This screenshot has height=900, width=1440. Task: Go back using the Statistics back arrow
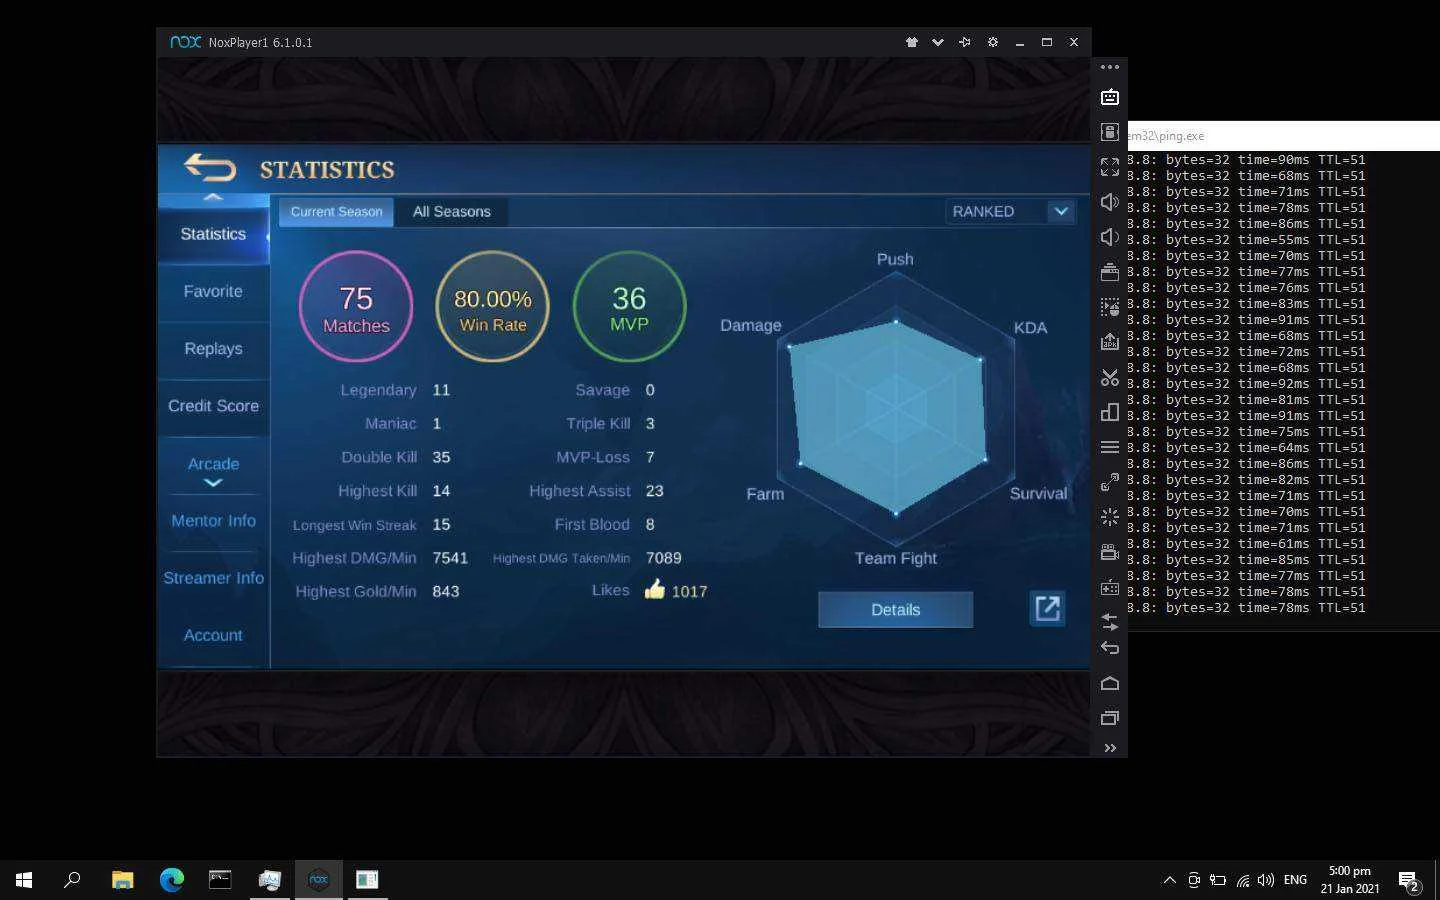pos(210,168)
